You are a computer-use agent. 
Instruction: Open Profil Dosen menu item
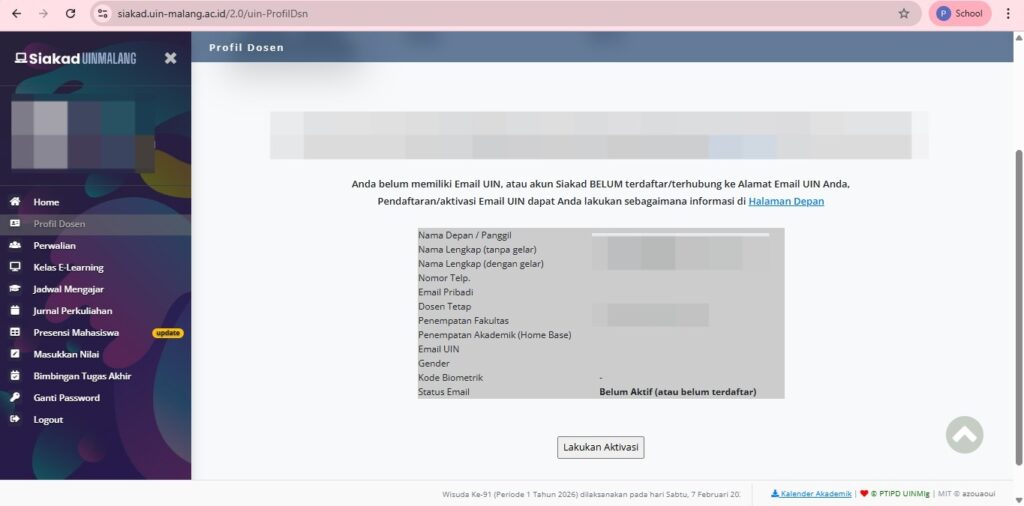59,224
